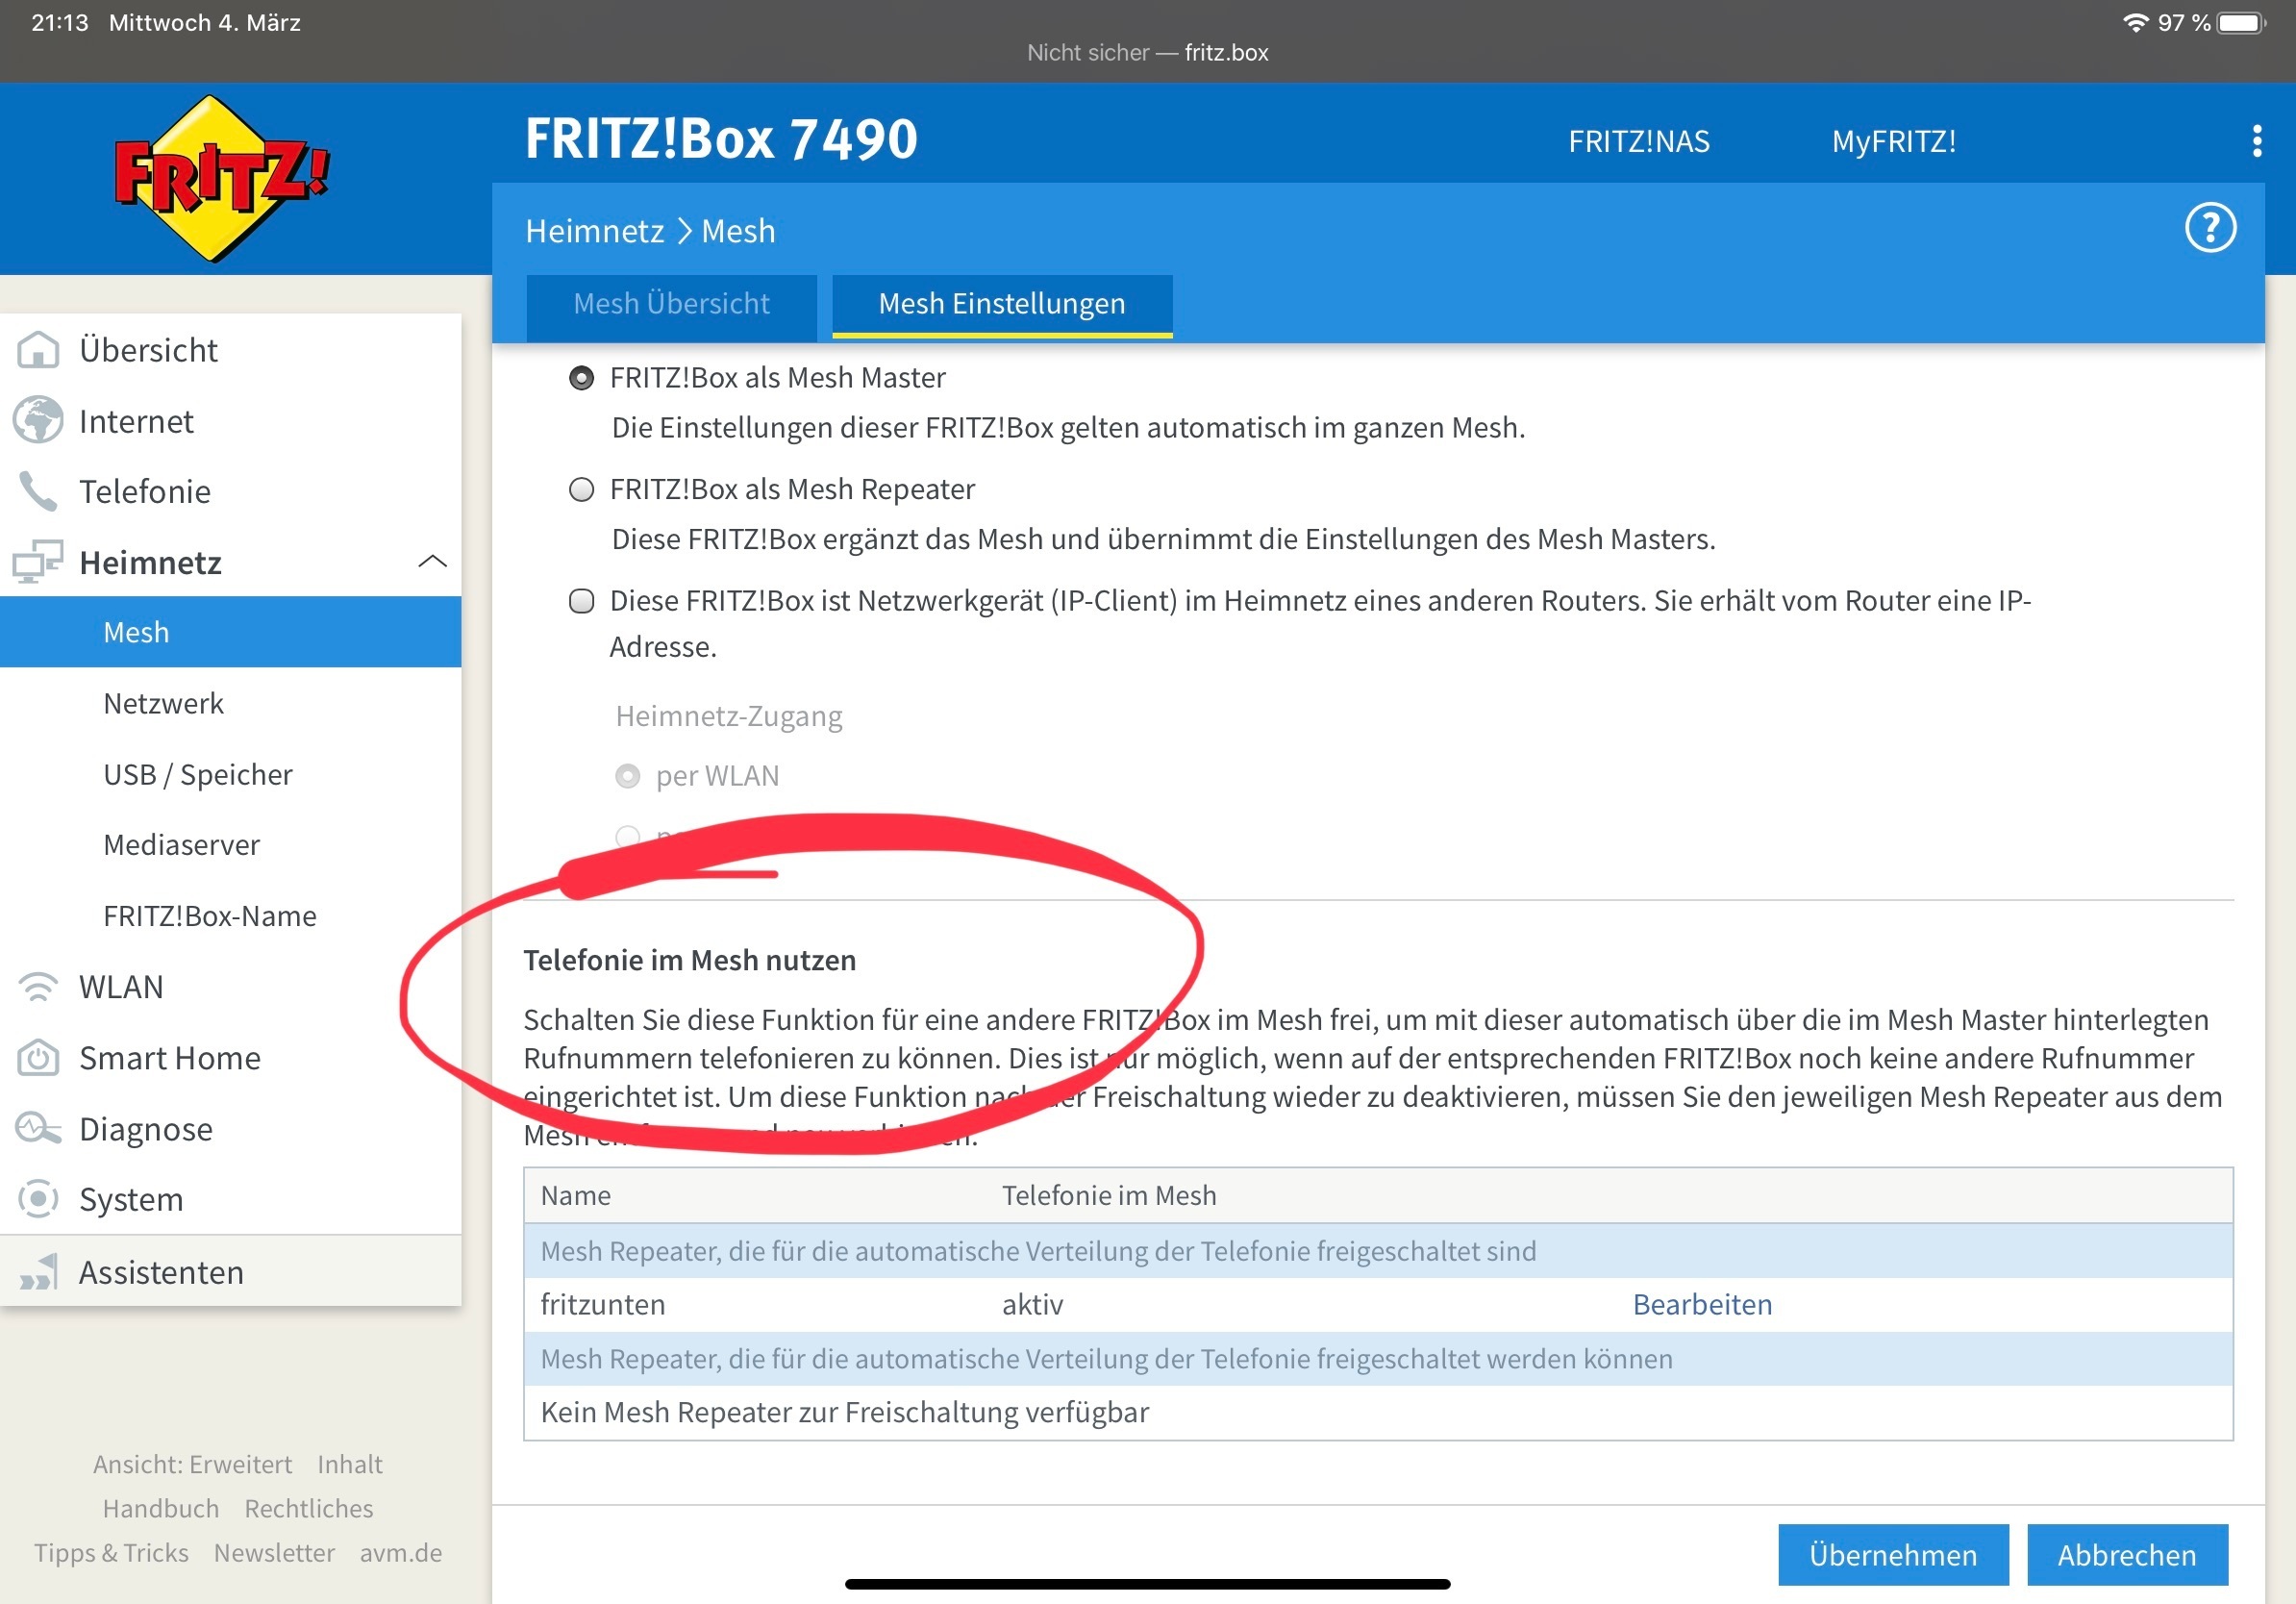This screenshot has width=2296, height=1604.
Task: Open the Handbuch footer link
Action: coord(160,1508)
